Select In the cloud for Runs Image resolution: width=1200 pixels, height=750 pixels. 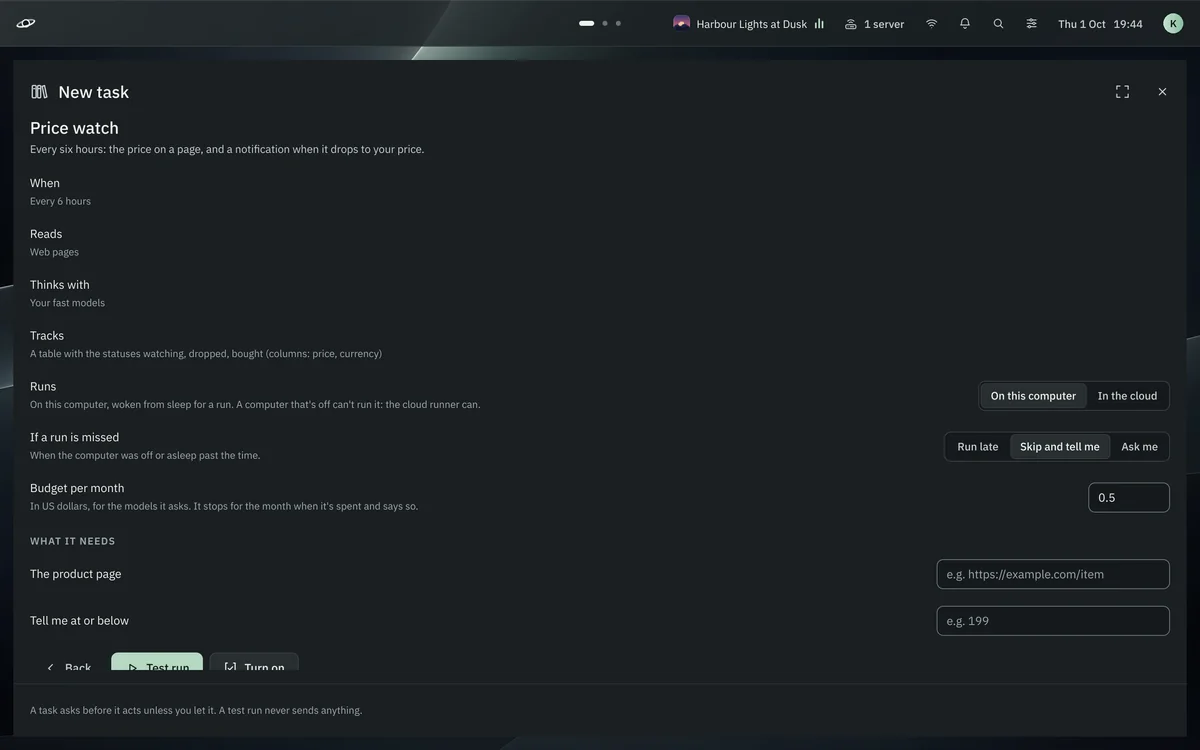[1127, 396]
